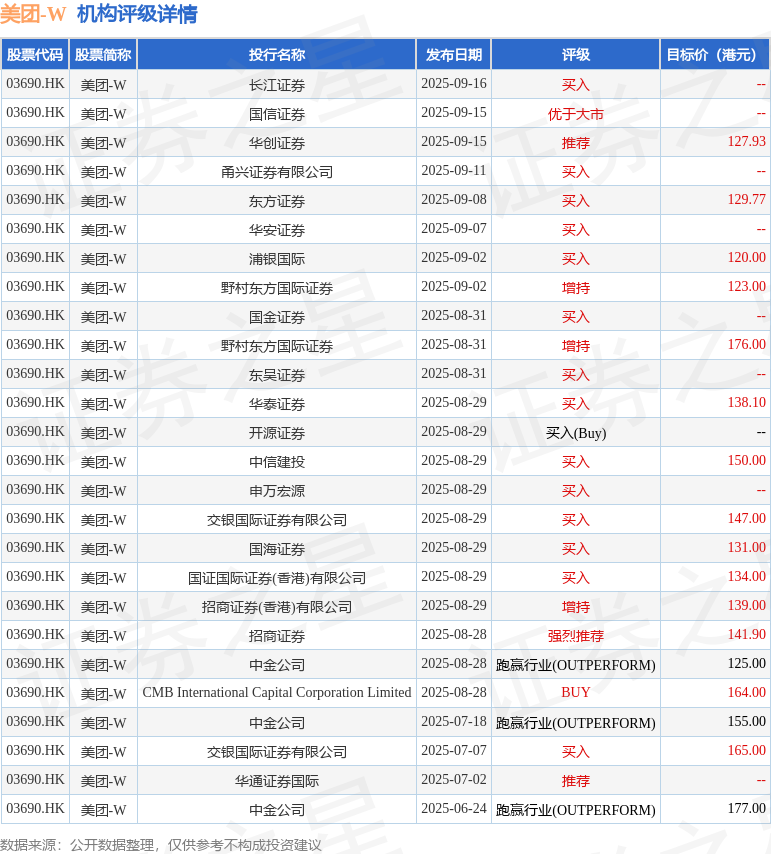The height and width of the screenshot is (854, 771).
Task: Select the 长江证券 cell
Action: tap(277, 84)
